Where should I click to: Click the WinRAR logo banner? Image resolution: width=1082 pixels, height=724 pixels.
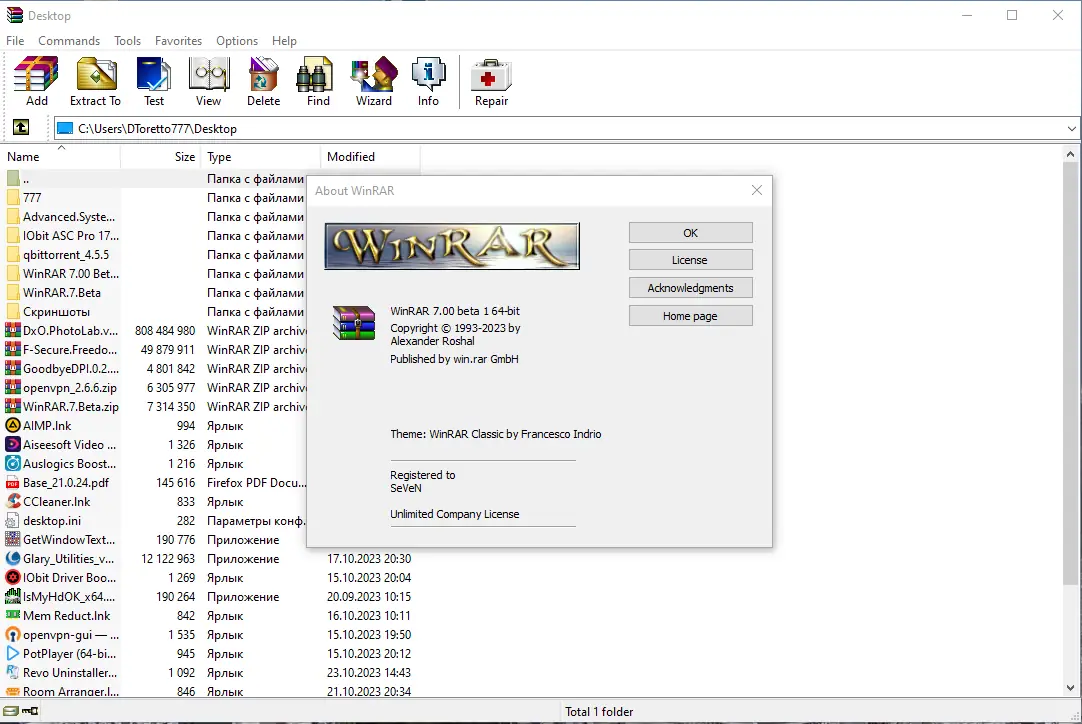(452, 246)
